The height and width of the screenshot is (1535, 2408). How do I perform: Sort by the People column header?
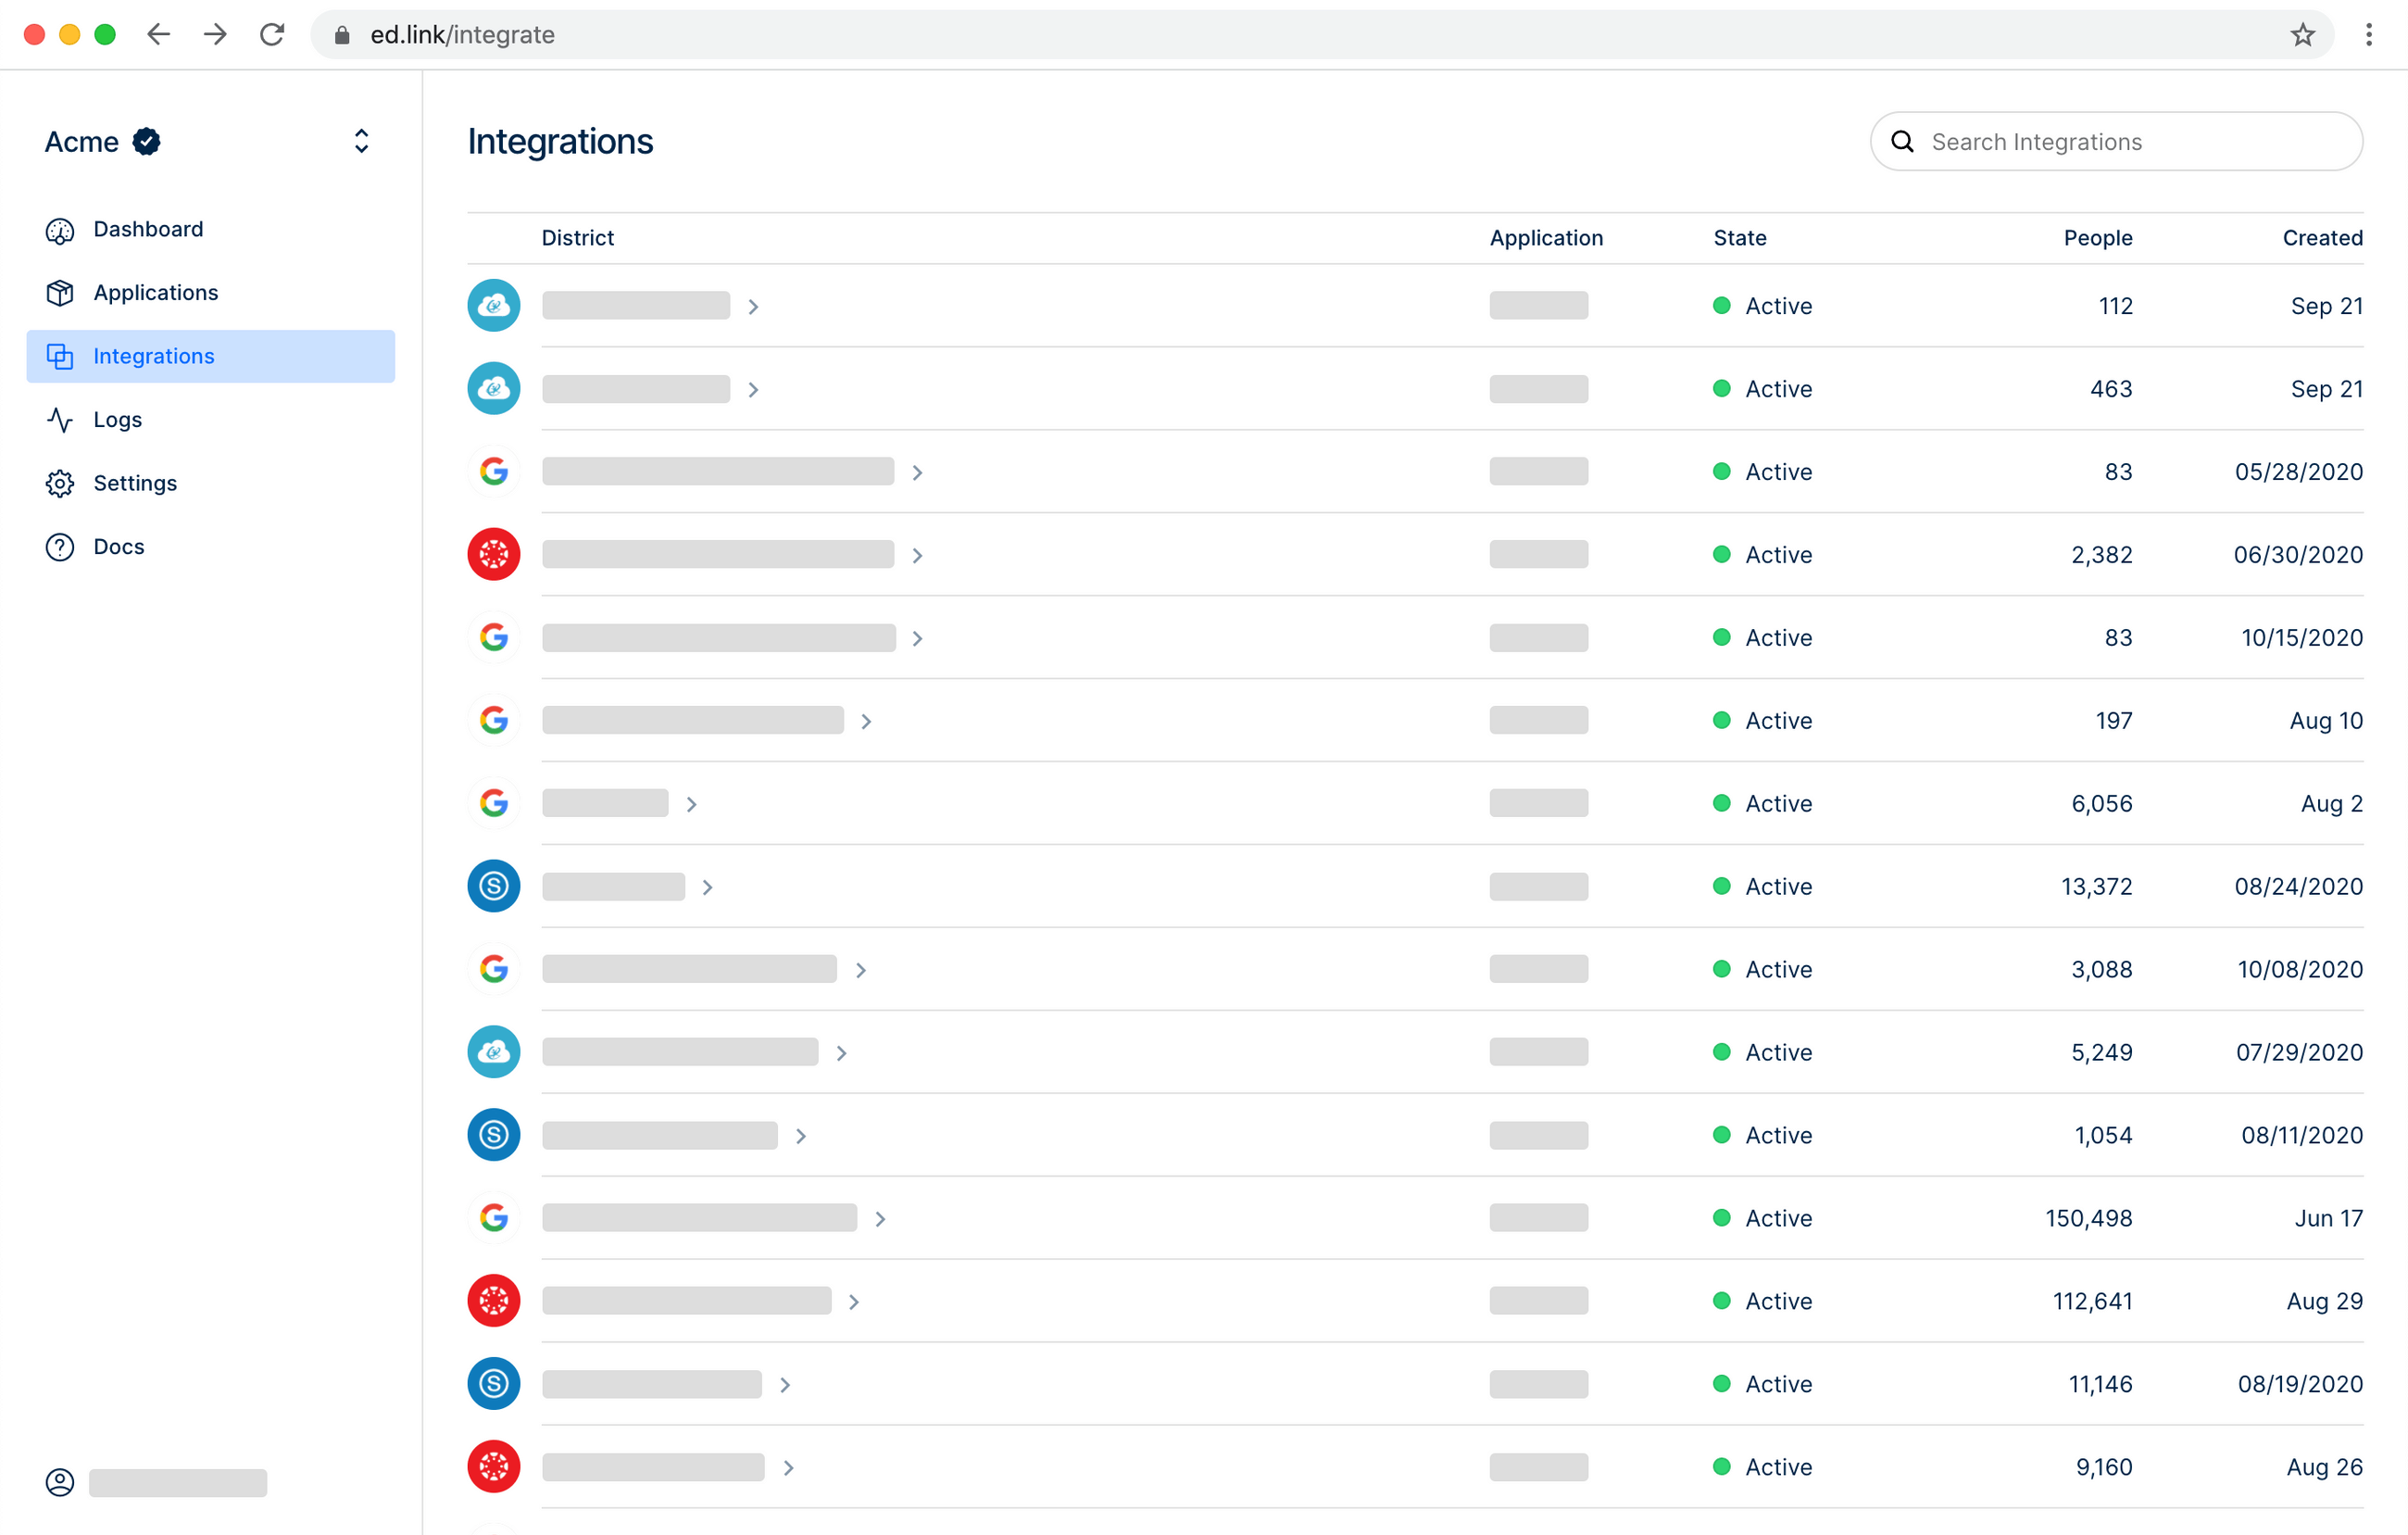2097,238
